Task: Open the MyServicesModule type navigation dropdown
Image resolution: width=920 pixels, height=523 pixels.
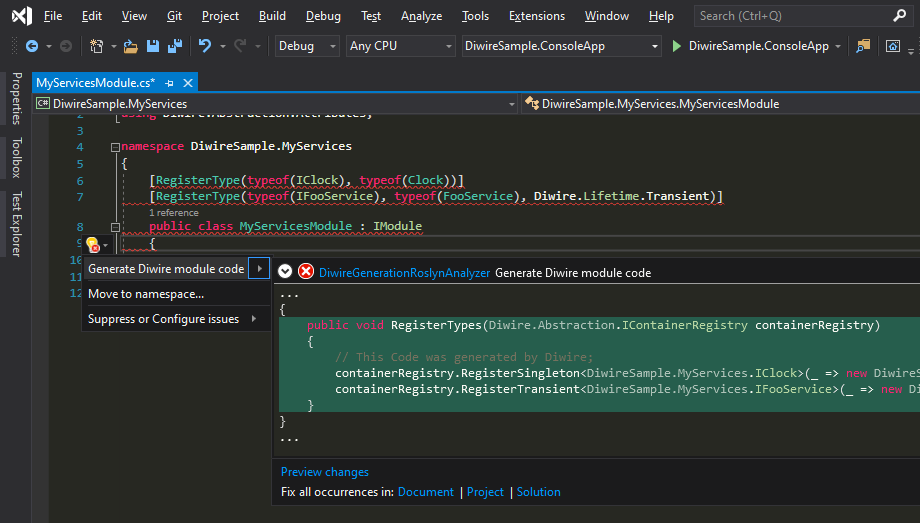Action: tap(721, 104)
